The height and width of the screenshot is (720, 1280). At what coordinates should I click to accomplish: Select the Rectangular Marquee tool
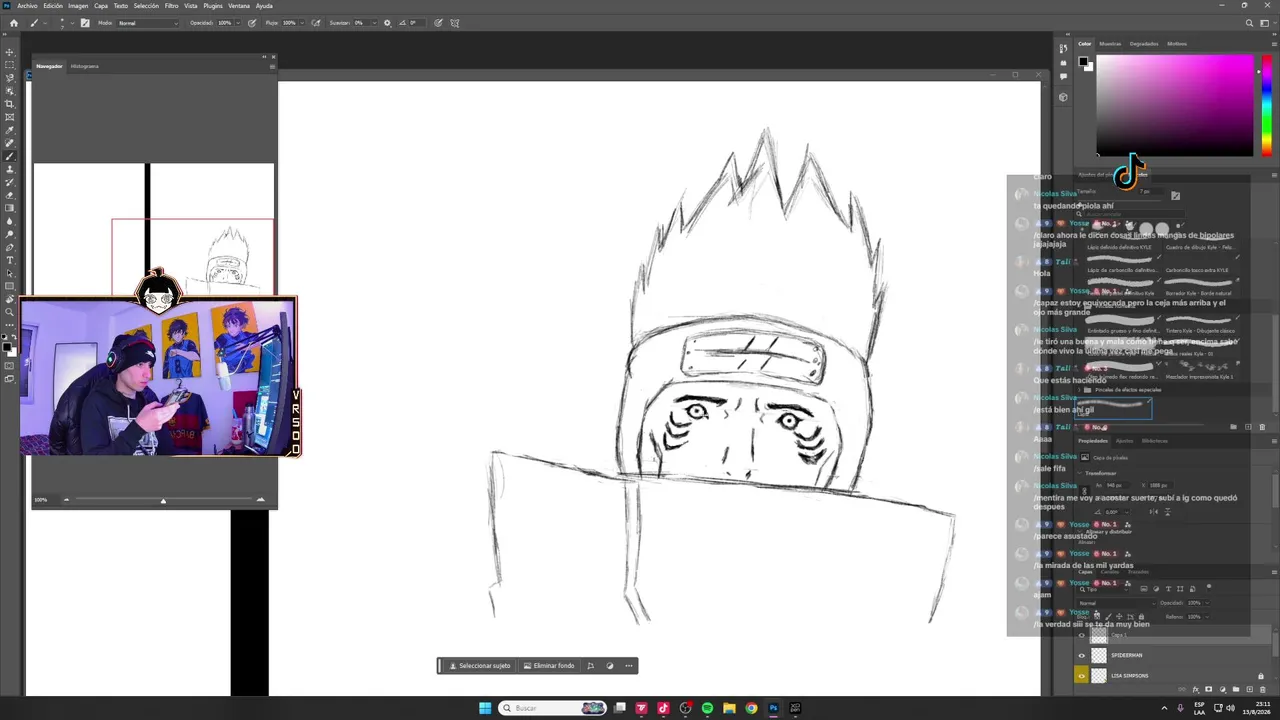pyautogui.click(x=10, y=65)
